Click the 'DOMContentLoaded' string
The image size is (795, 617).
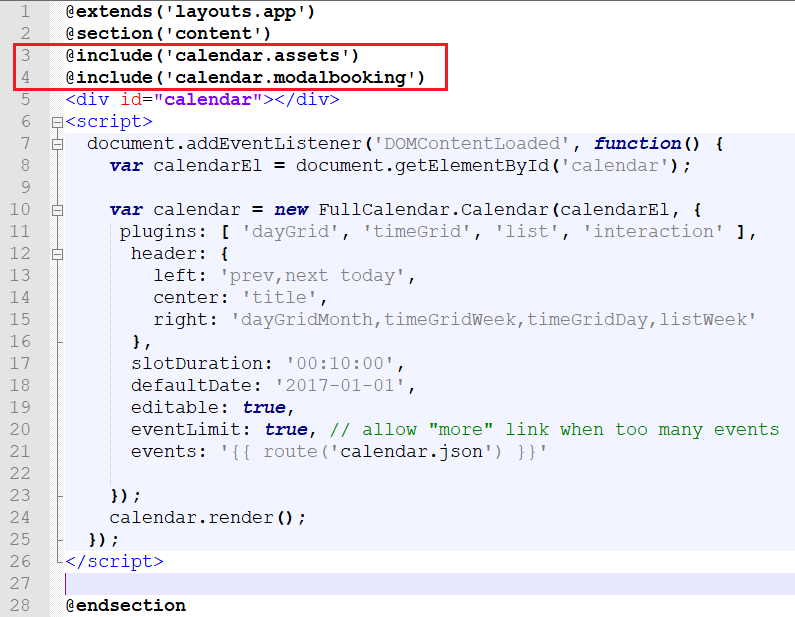pos(472,144)
